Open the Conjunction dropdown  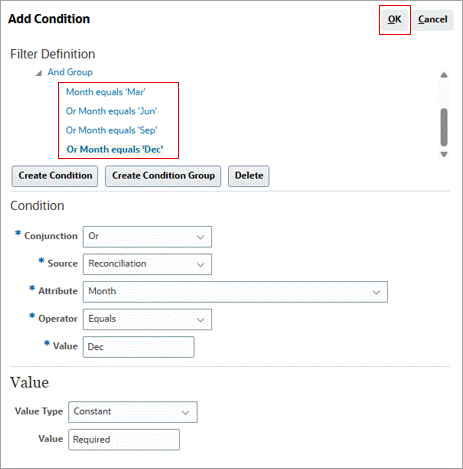coord(147,237)
